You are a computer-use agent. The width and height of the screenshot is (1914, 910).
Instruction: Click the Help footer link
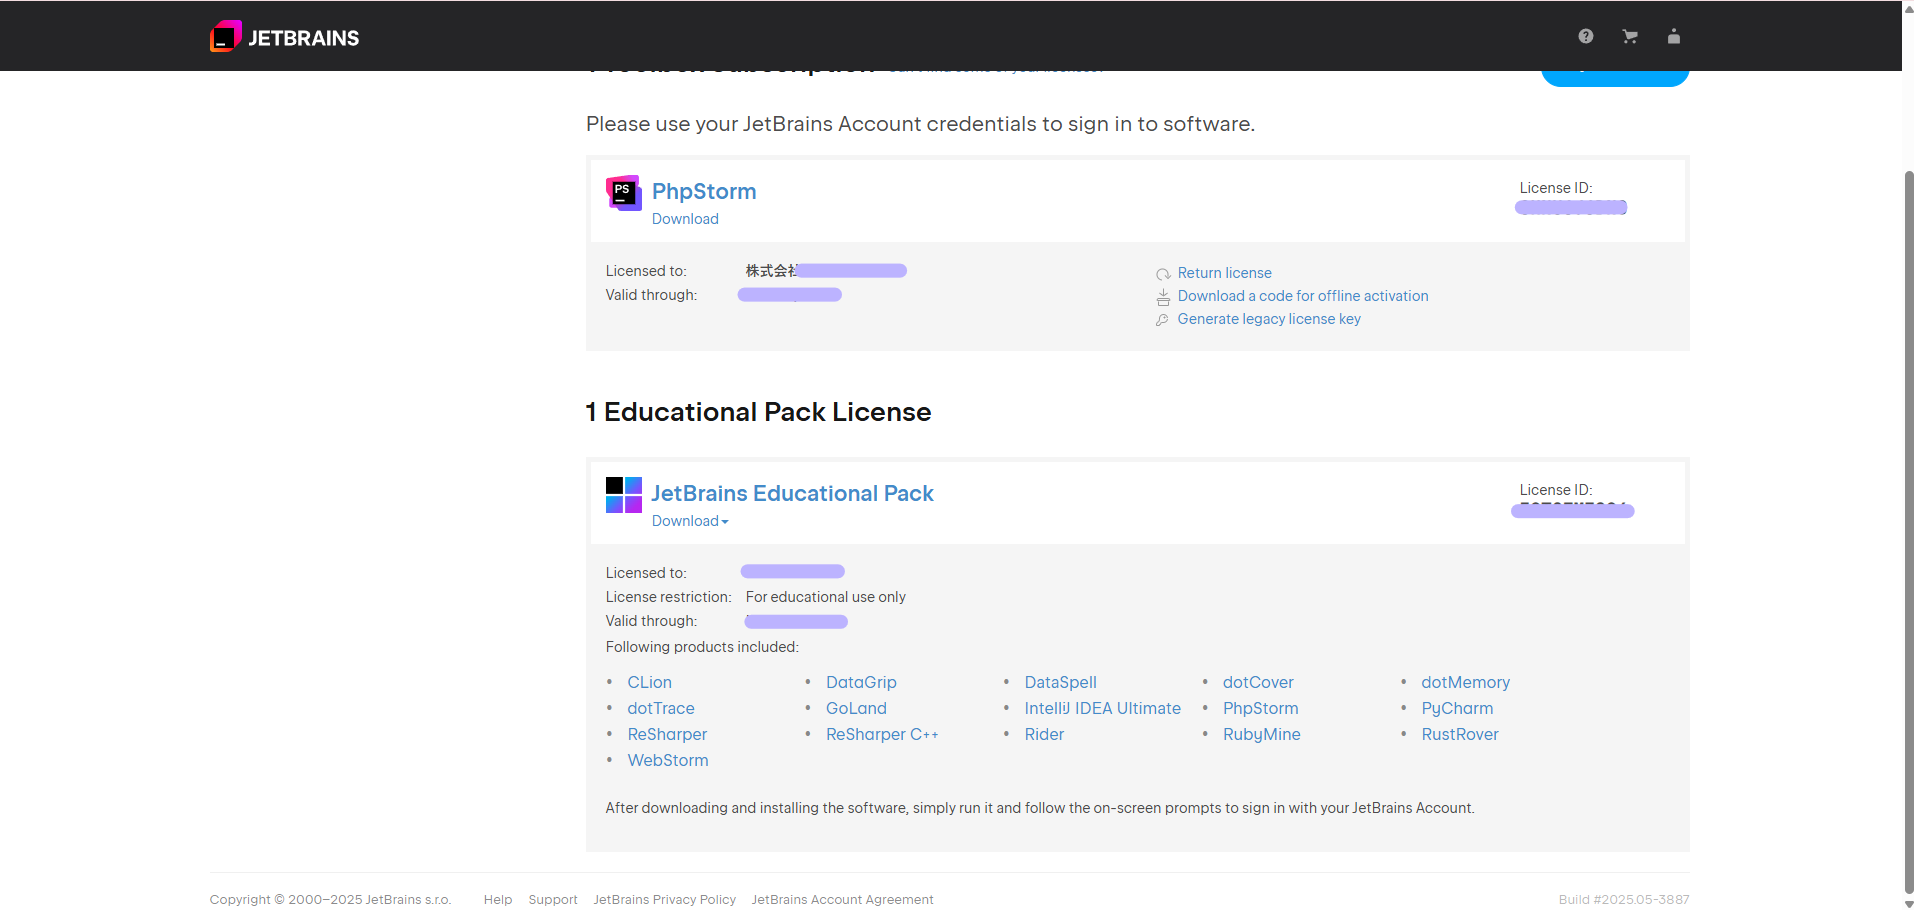pos(498,900)
